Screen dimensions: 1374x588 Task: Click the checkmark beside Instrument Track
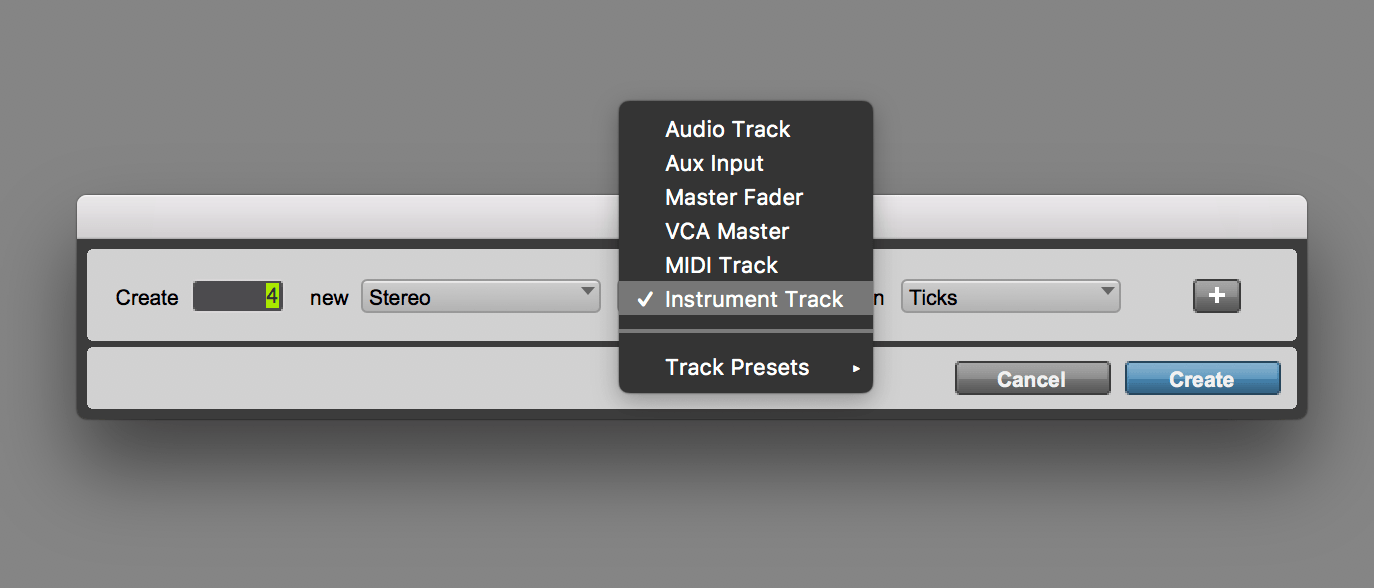(646, 299)
